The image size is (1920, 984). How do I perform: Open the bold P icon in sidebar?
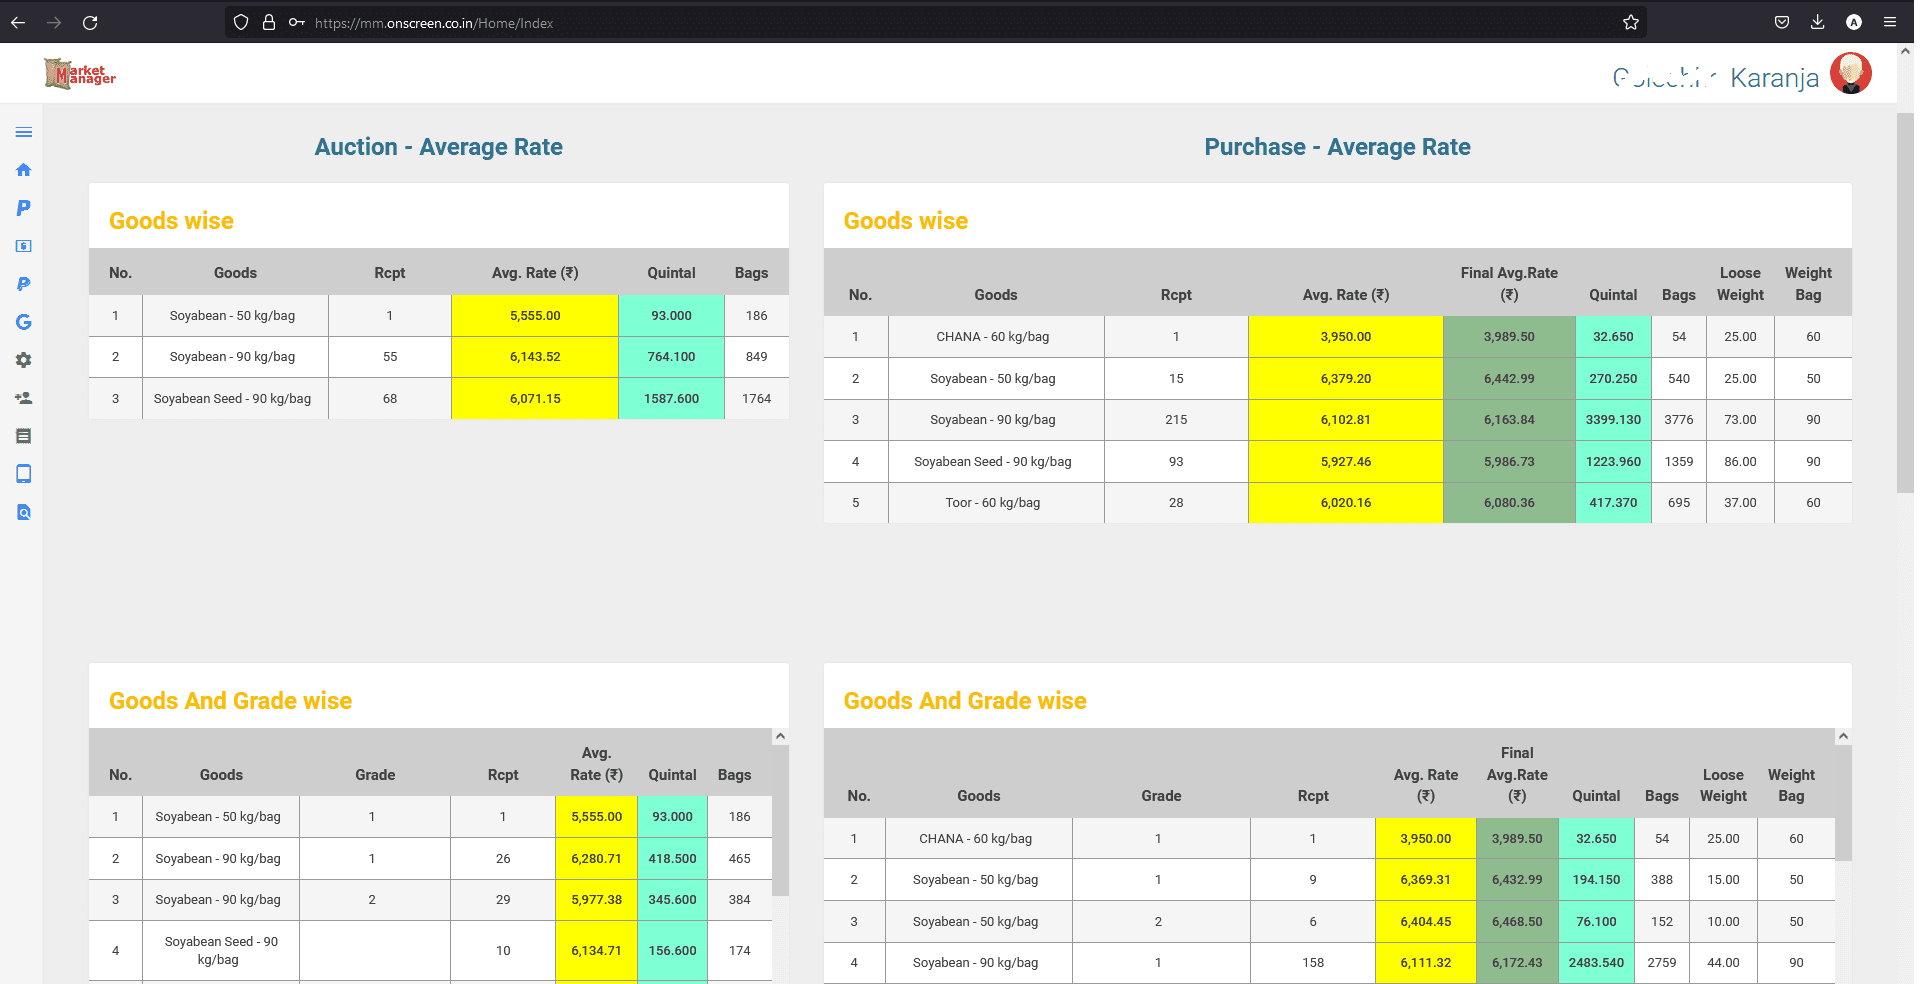pyautogui.click(x=24, y=208)
